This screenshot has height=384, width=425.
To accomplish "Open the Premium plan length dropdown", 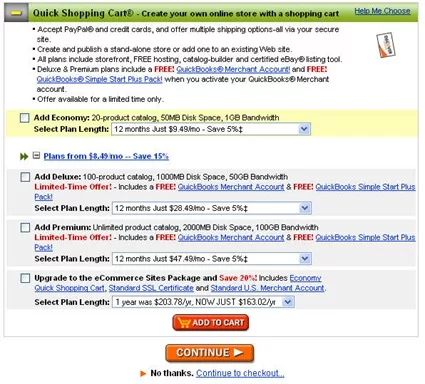I will (212, 259).
